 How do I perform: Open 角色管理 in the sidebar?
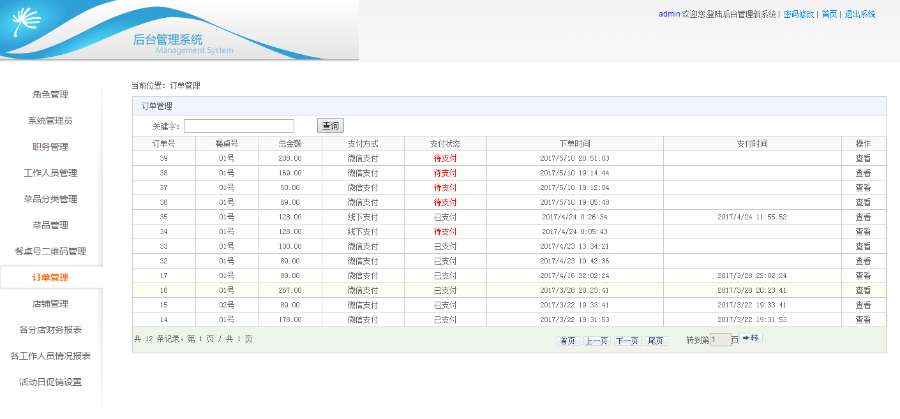click(x=51, y=95)
